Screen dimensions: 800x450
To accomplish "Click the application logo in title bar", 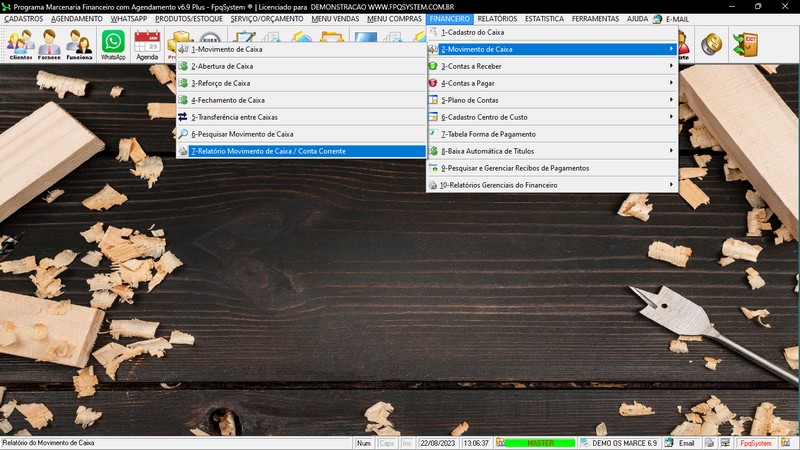I will click(6, 7).
